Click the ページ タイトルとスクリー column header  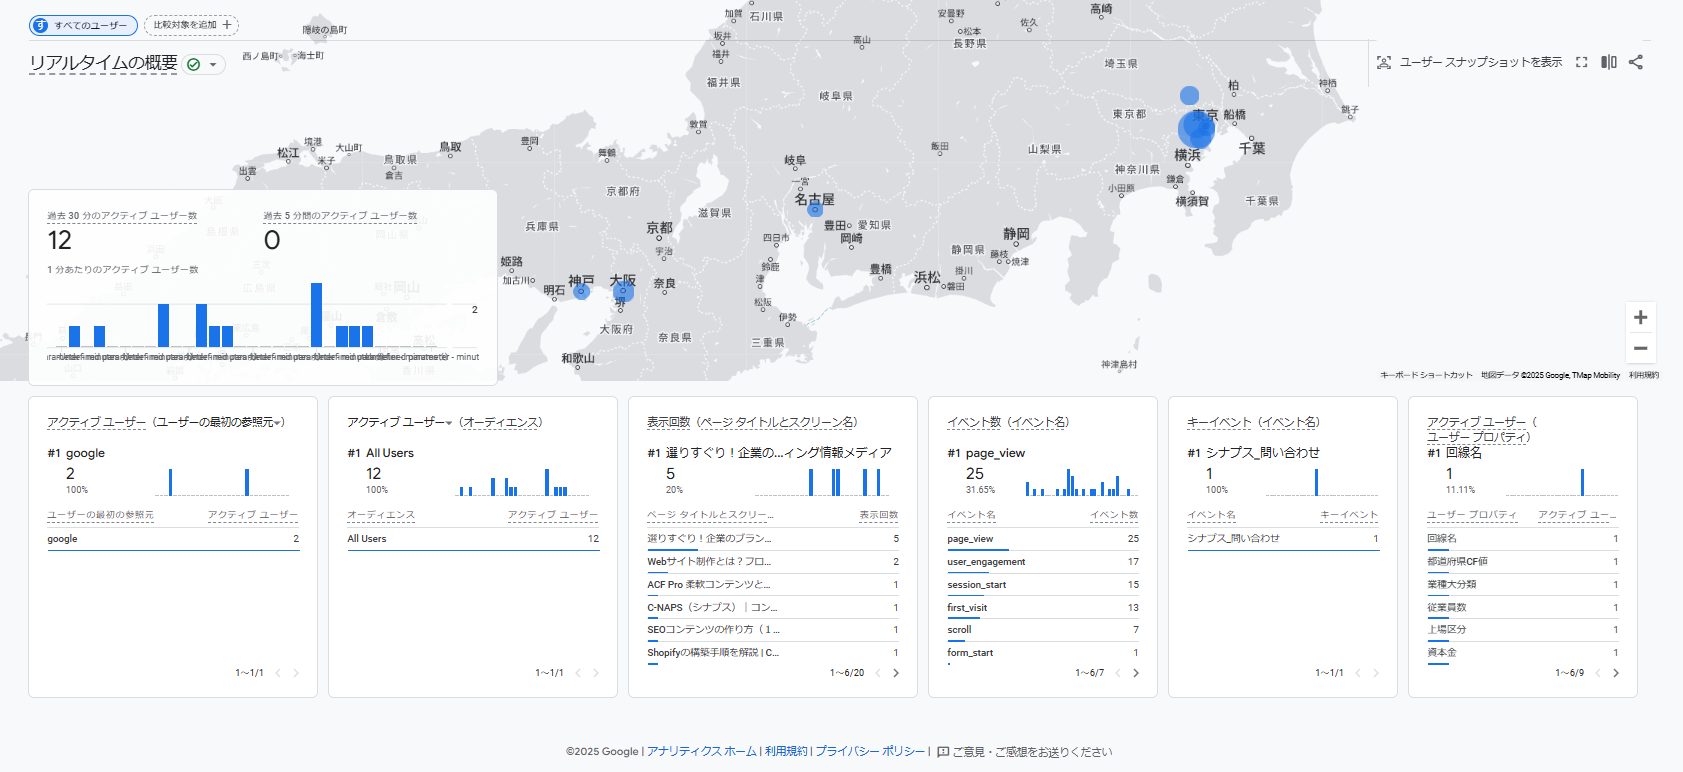[710, 515]
